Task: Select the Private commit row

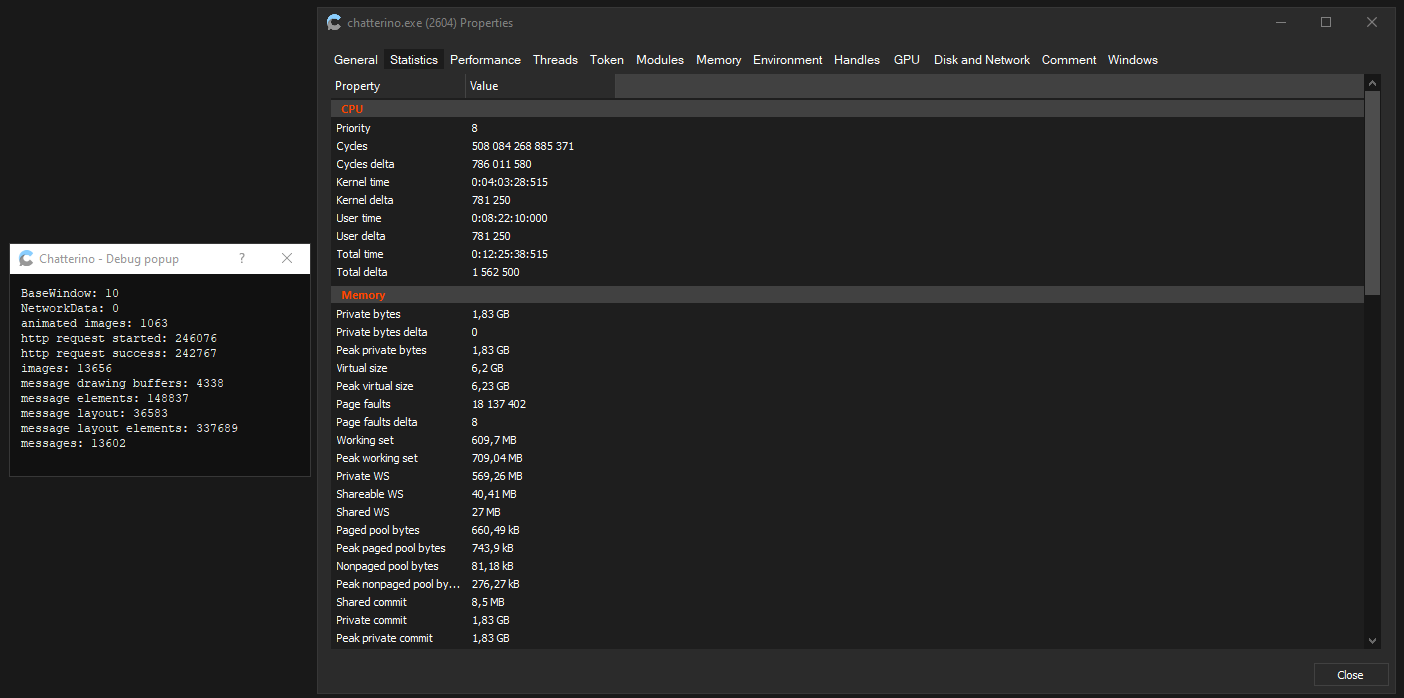Action: pyautogui.click(x=847, y=620)
